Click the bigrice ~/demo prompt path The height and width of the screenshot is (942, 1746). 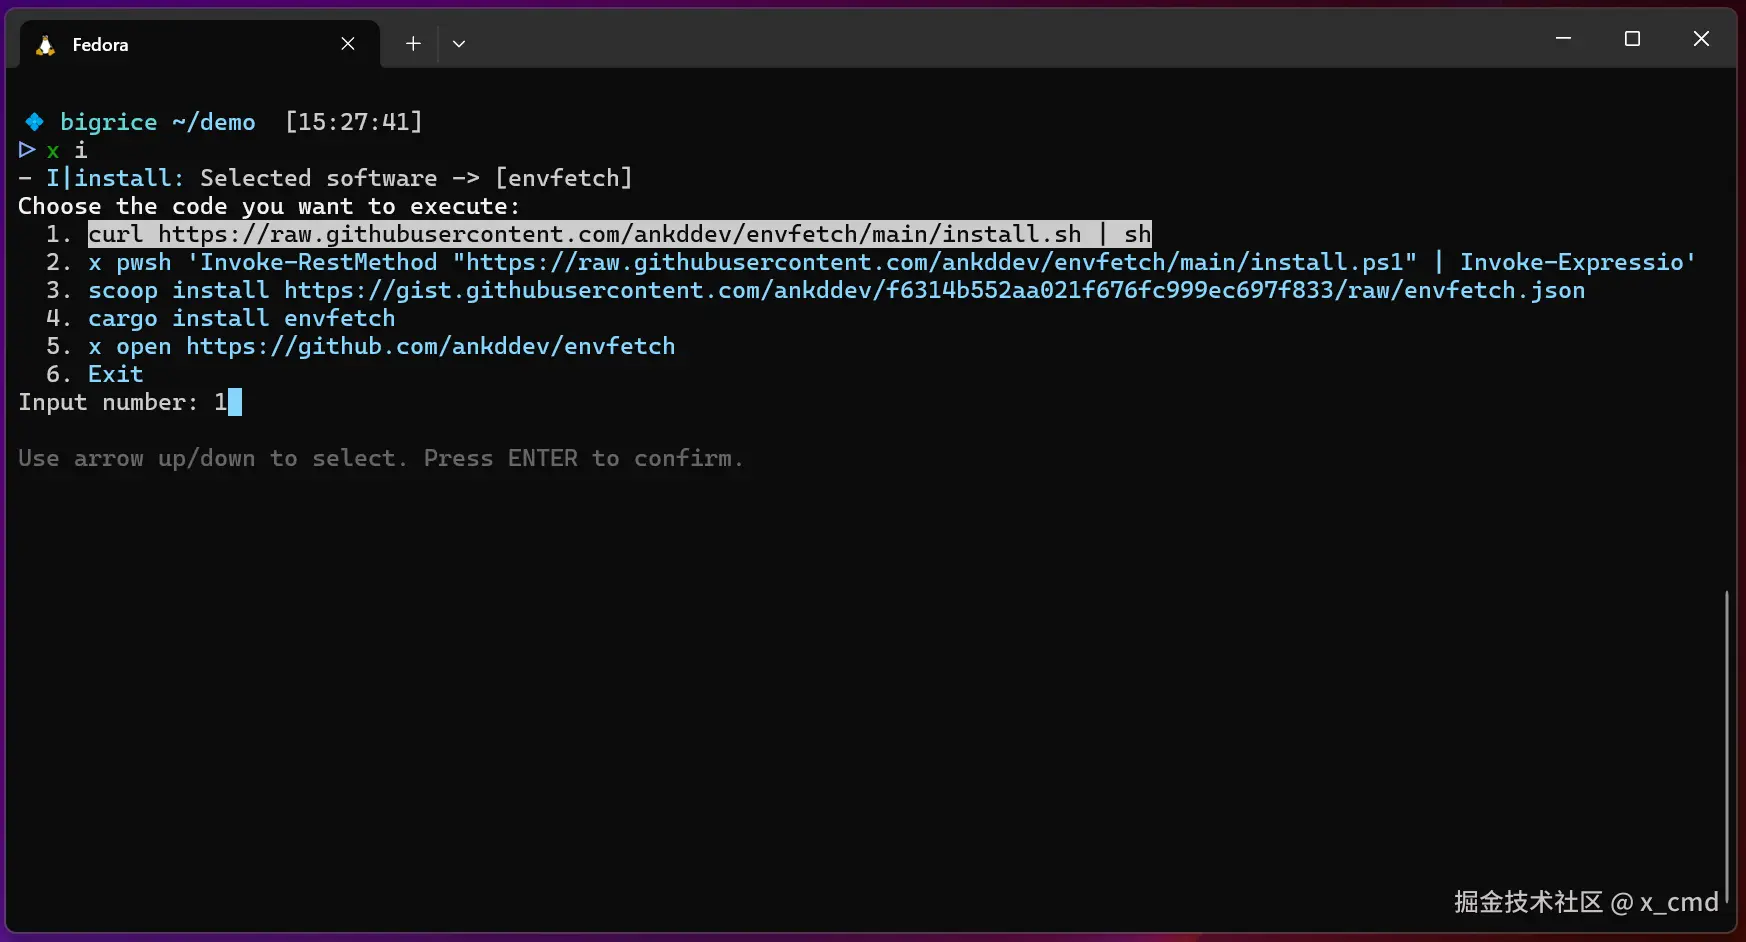tap(158, 122)
